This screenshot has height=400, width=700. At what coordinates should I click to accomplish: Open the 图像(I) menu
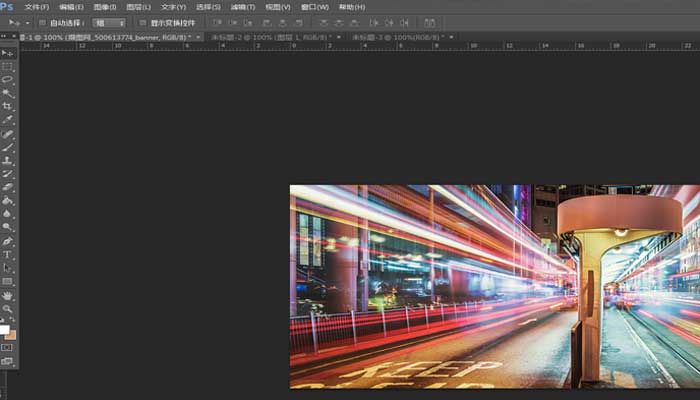click(104, 7)
